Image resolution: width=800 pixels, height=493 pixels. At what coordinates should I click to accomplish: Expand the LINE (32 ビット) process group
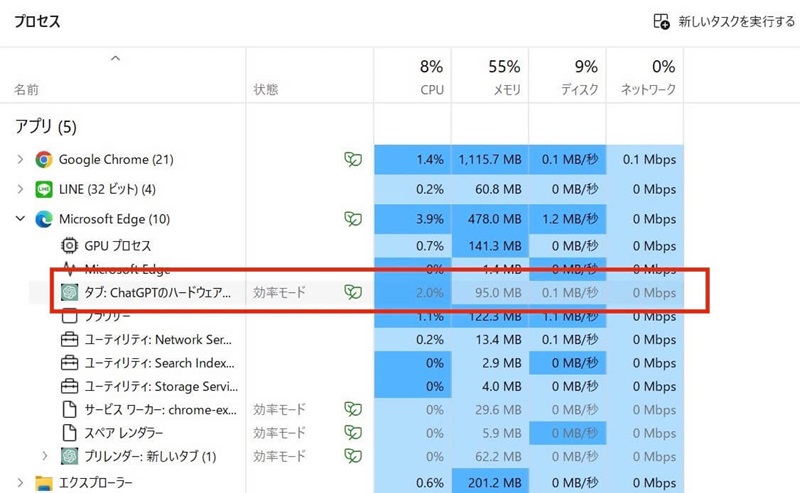pos(20,189)
